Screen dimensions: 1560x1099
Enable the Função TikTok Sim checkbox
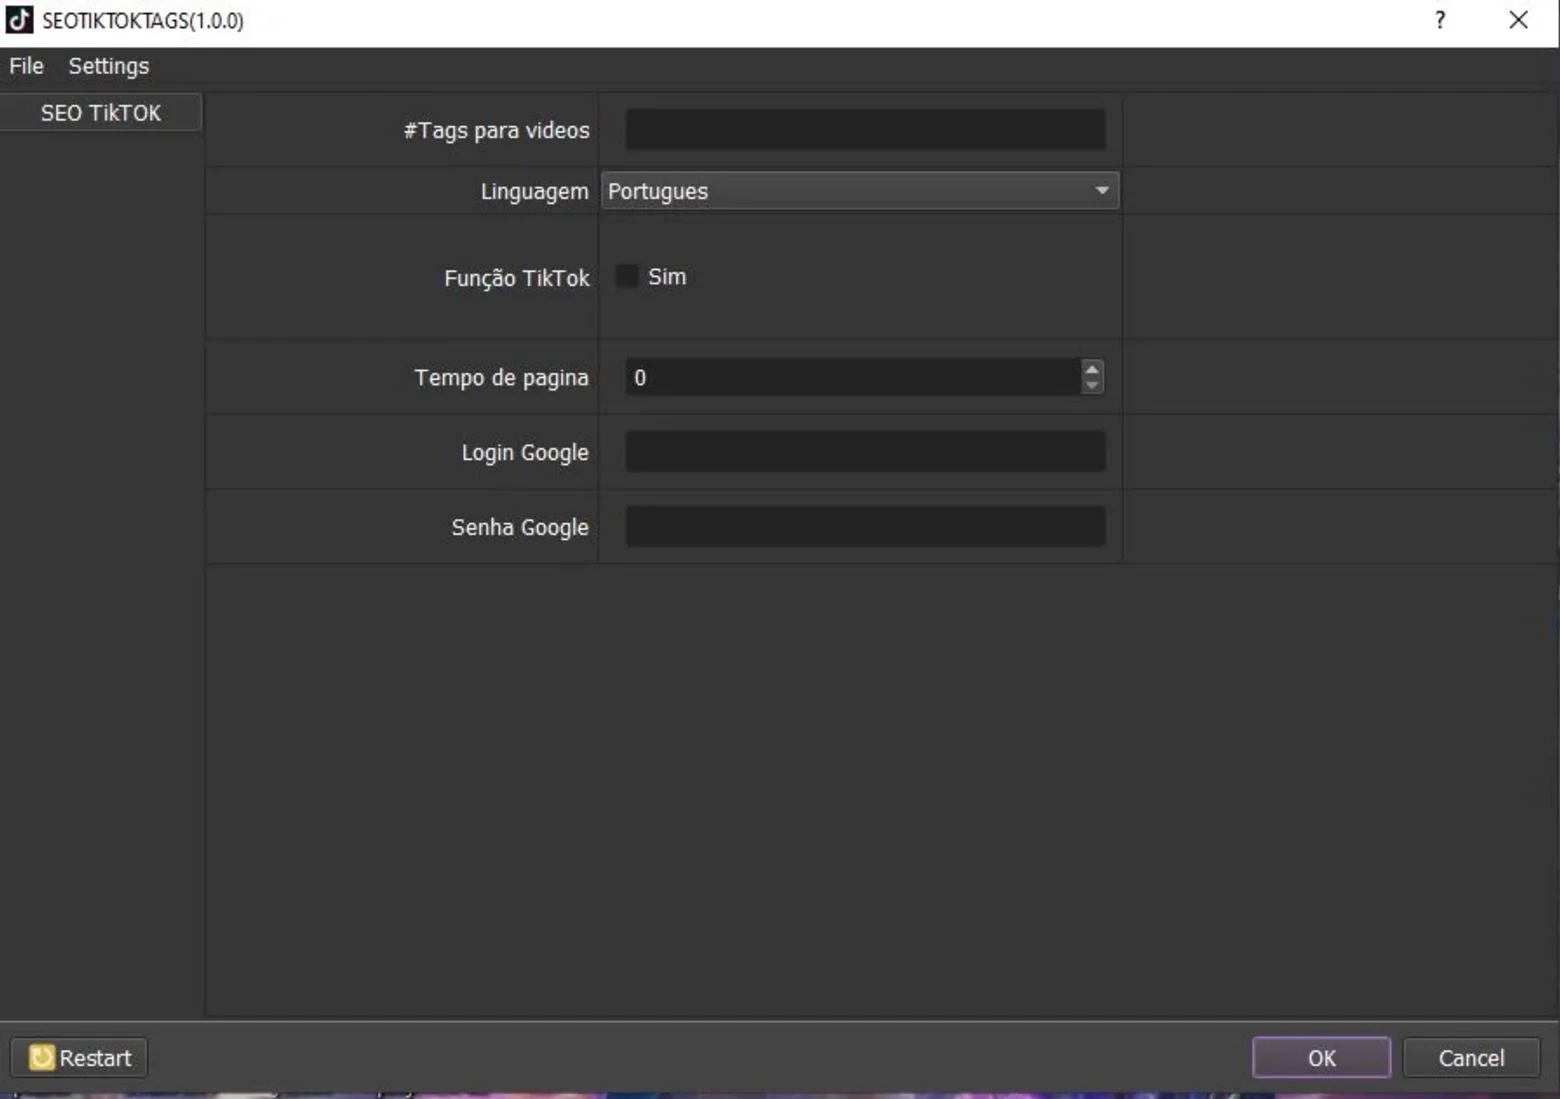tap(627, 277)
